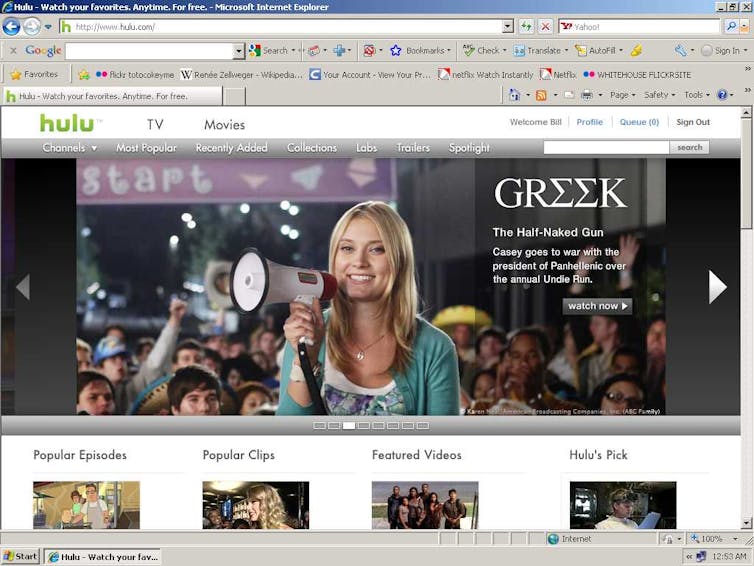This screenshot has height=566, width=754.
Task: Open Spotlight
Action: pos(469,148)
